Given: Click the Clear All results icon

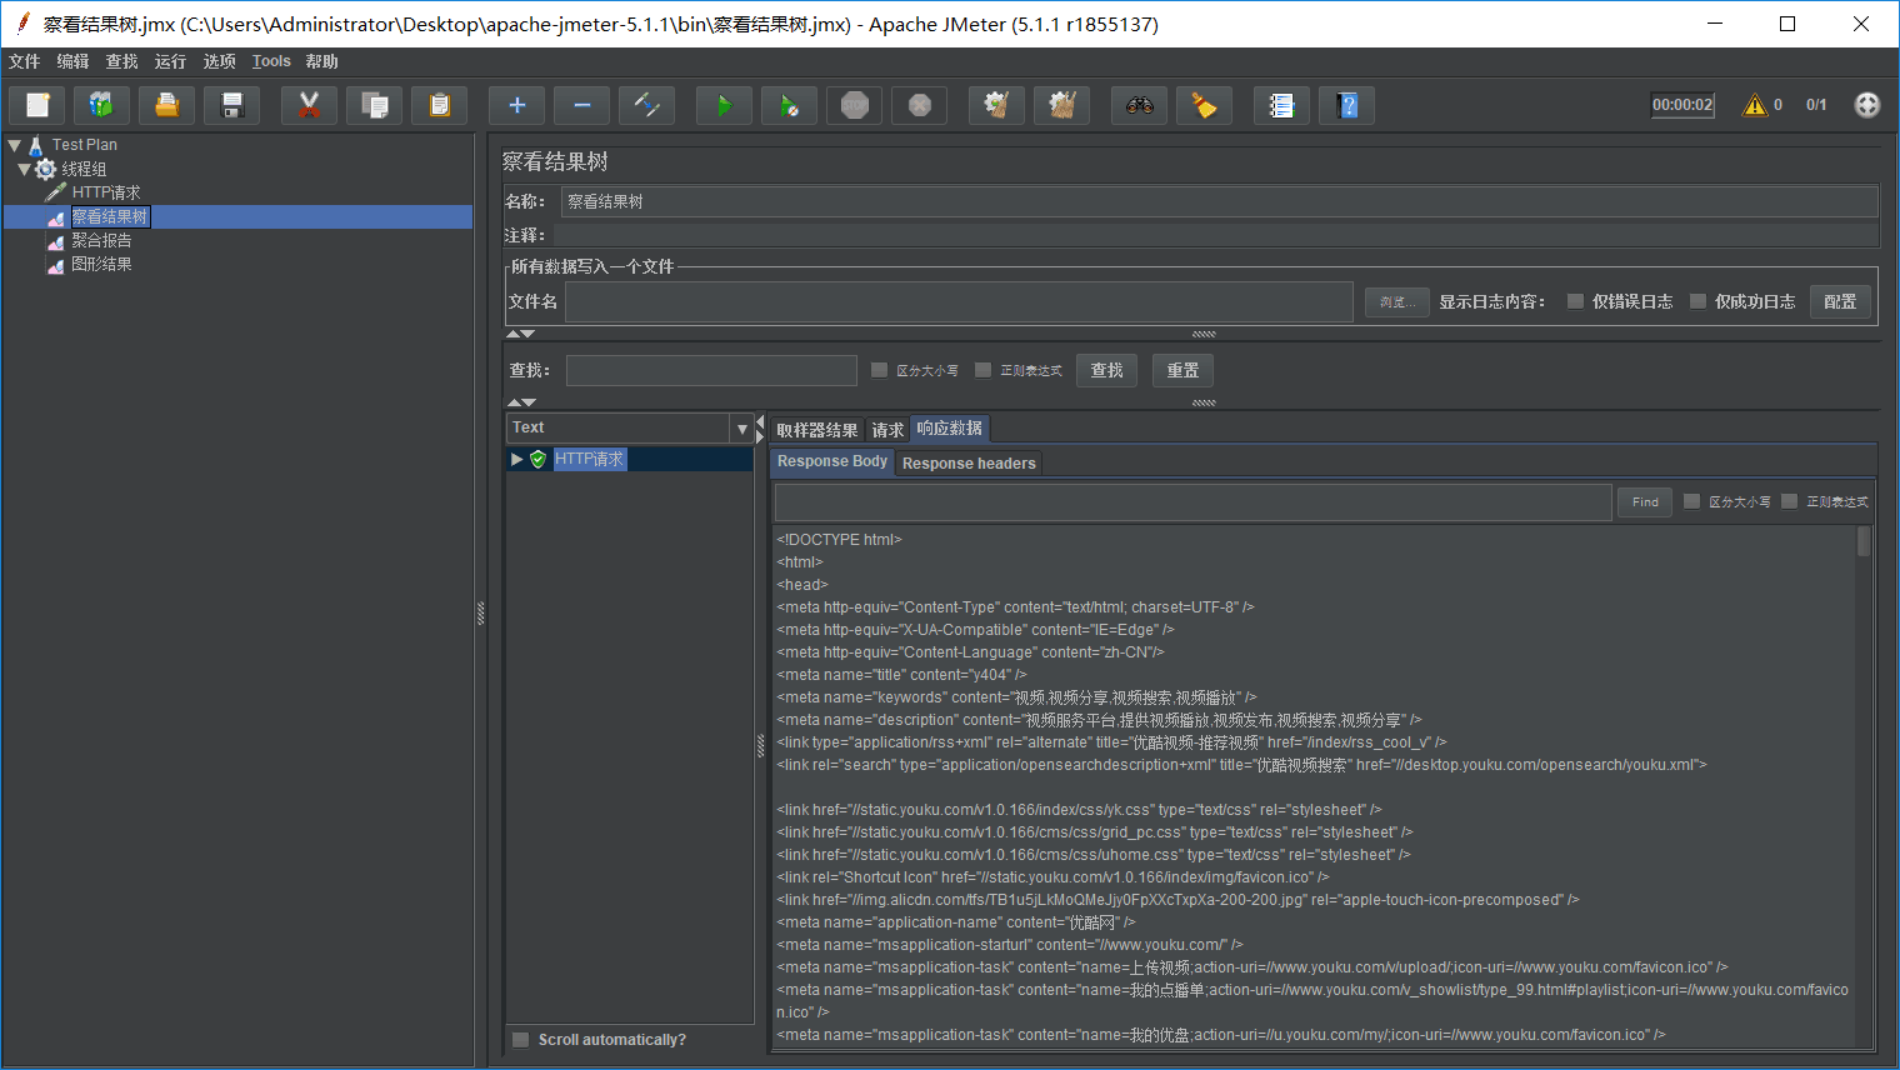Looking at the screenshot, I should (x=1062, y=105).
